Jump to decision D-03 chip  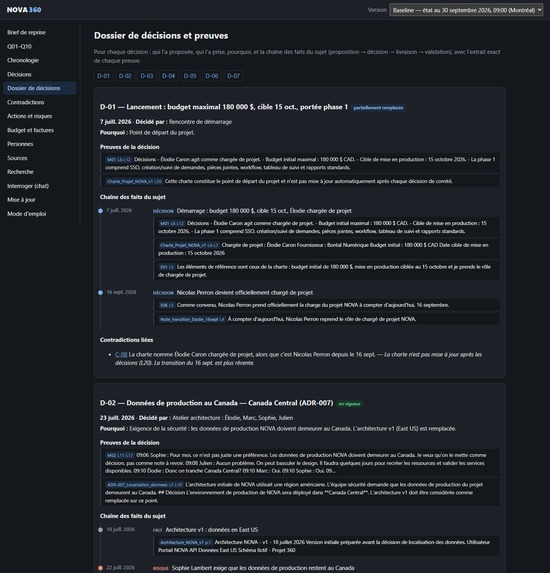147,76
